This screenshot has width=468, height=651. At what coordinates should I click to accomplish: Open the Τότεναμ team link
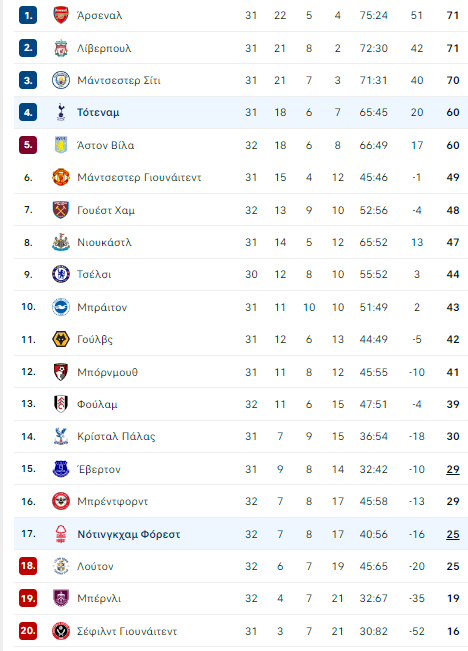tap(98, 113)
